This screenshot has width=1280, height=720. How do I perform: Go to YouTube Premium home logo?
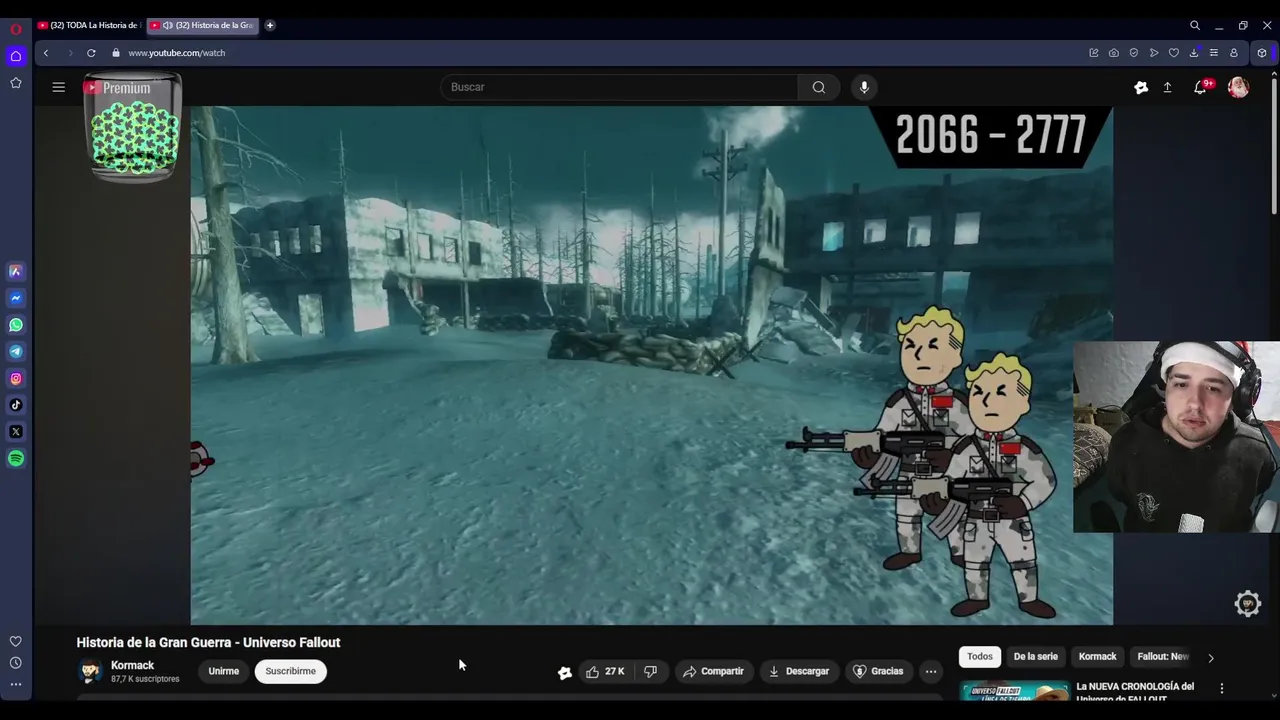117,88
